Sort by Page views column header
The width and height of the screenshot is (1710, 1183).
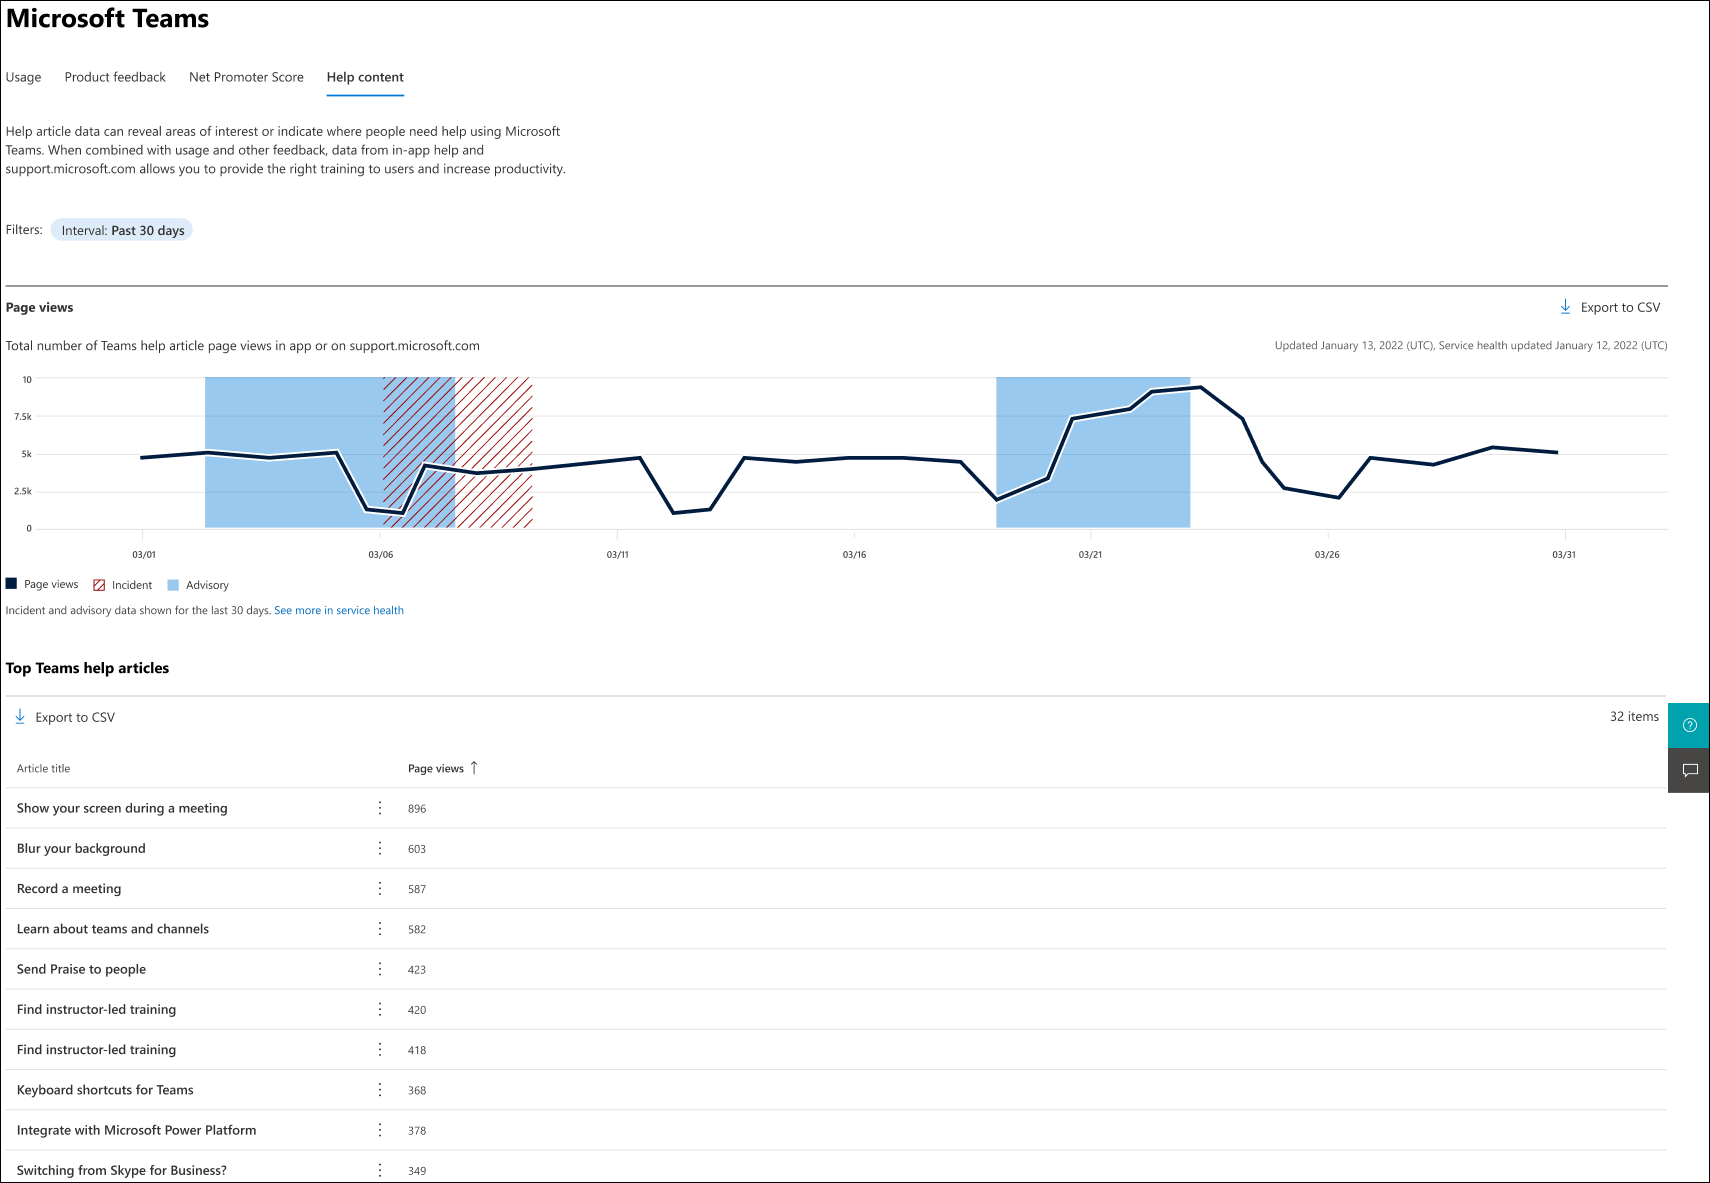point(436,768)
